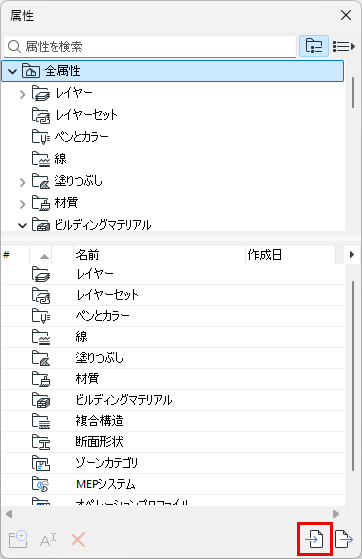Select レイヤーセット in the tree
362x559 pixels.
87,115
